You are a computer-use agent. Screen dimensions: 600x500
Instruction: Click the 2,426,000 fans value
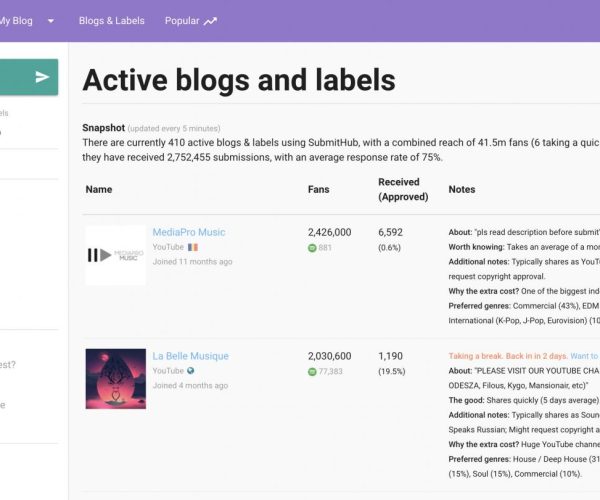329,232
